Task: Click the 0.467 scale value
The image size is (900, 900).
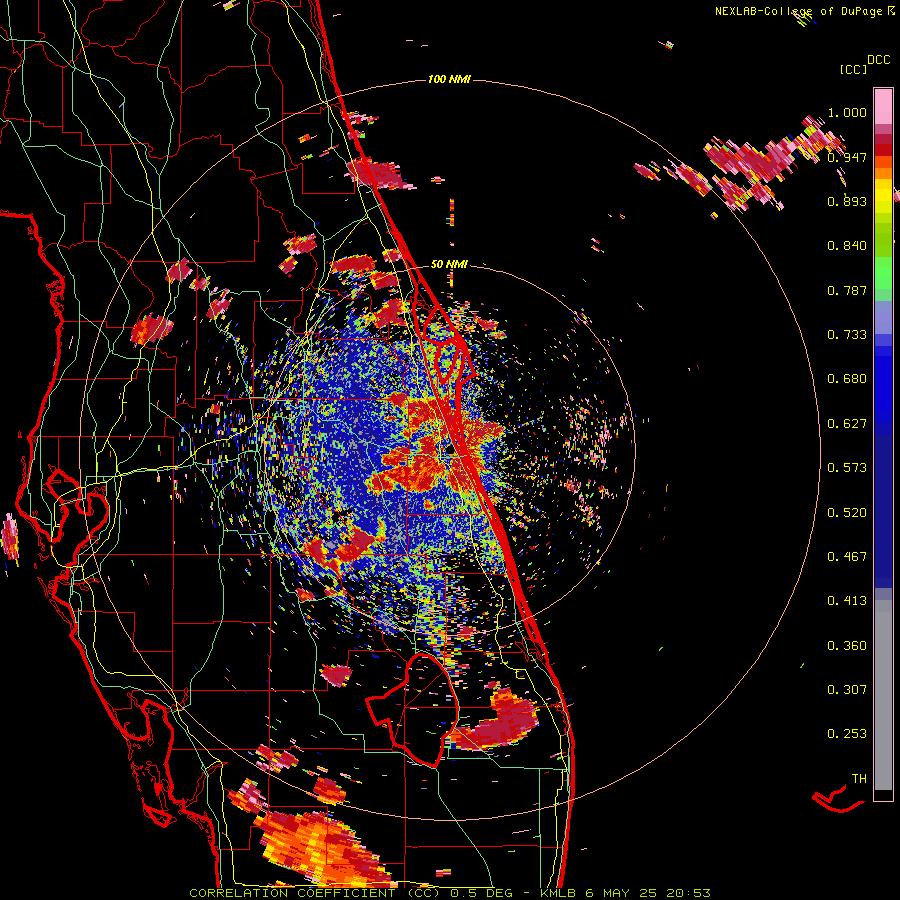Action: 847,557
